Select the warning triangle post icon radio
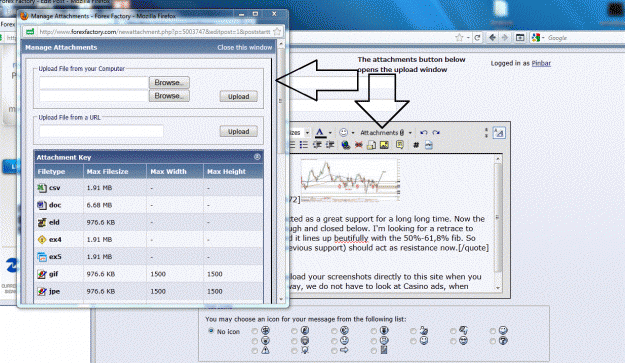The width and height of the screenshot is (625, 363). pos(255,351)
